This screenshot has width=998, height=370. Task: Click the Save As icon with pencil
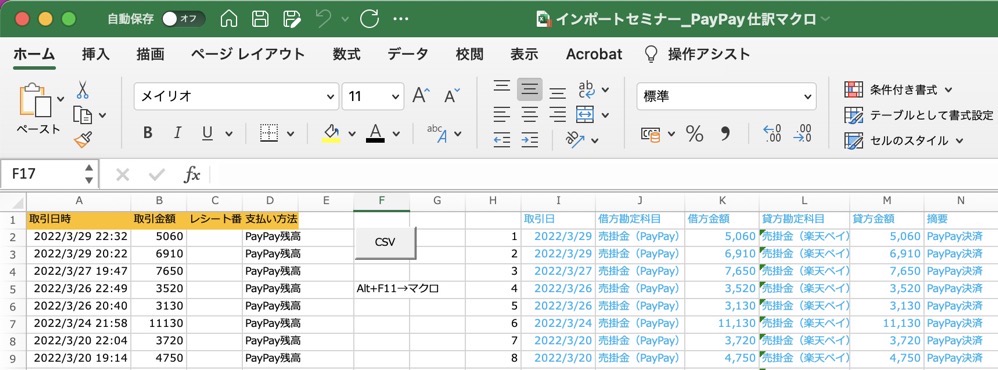[x=292, y=18]
